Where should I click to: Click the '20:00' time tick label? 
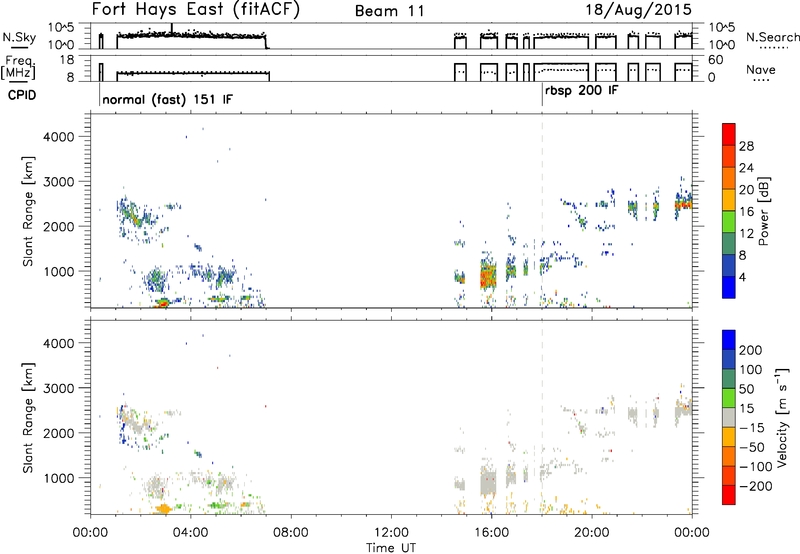(592, 533)
